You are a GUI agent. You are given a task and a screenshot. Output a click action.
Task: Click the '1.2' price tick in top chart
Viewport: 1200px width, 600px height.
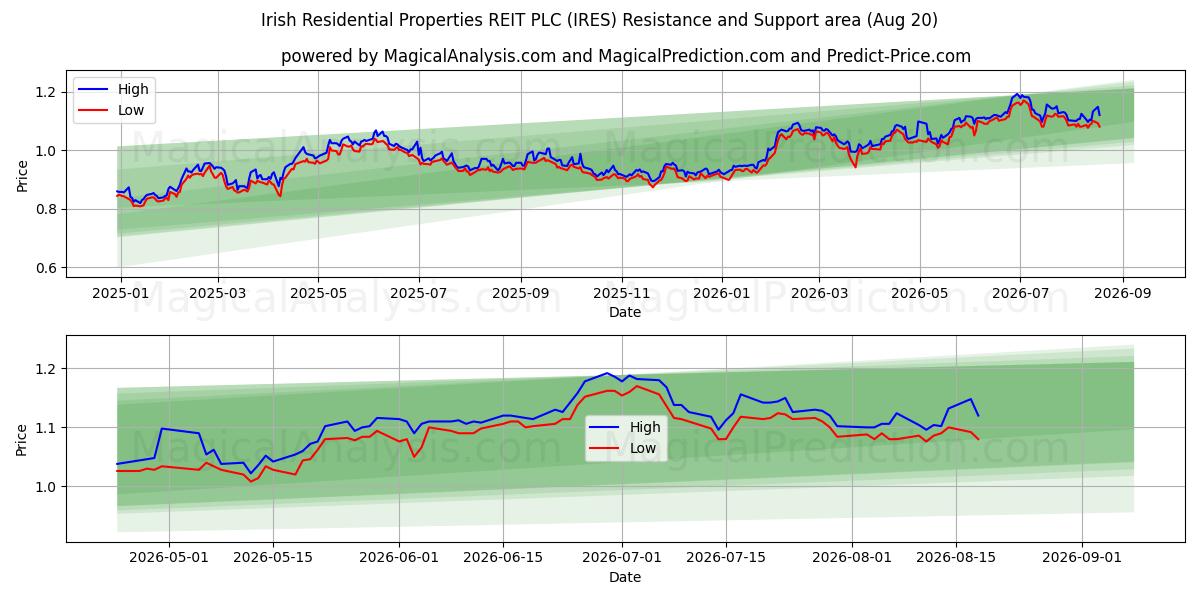click(x=49, y=92)
